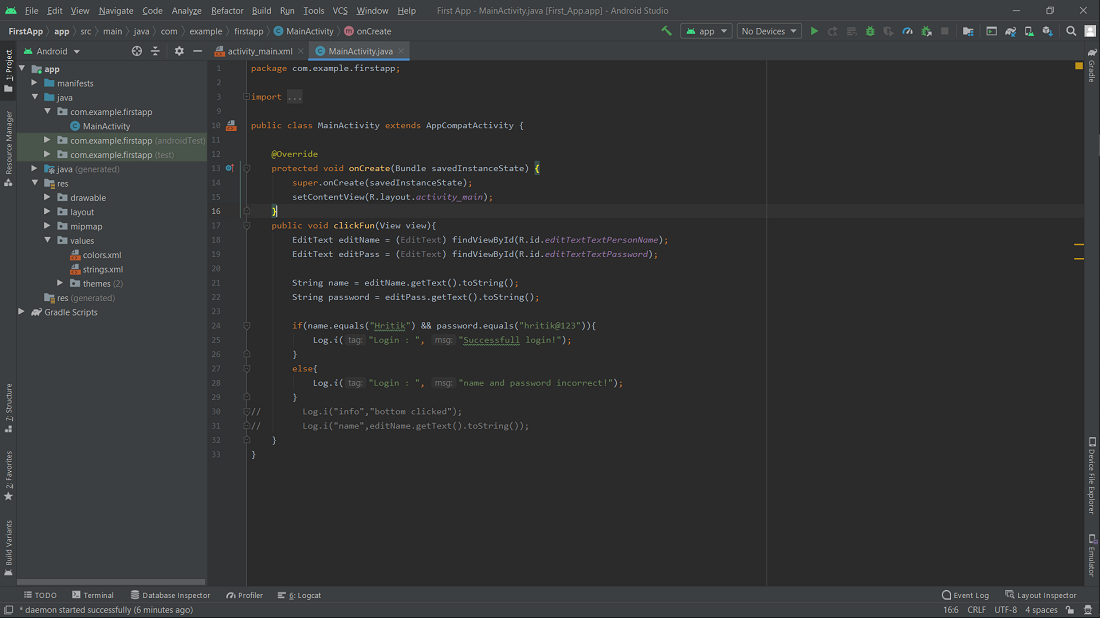The height and width of the screenshot is (618, 1100).
Task: Click the Select Opened File target icon
Action: point(137,51)
